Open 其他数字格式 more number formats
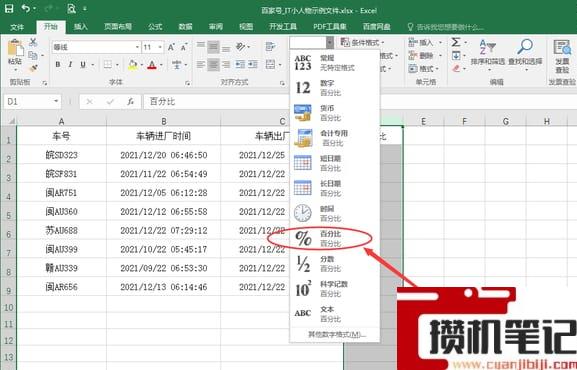577x370 pixels. (337, 334)
